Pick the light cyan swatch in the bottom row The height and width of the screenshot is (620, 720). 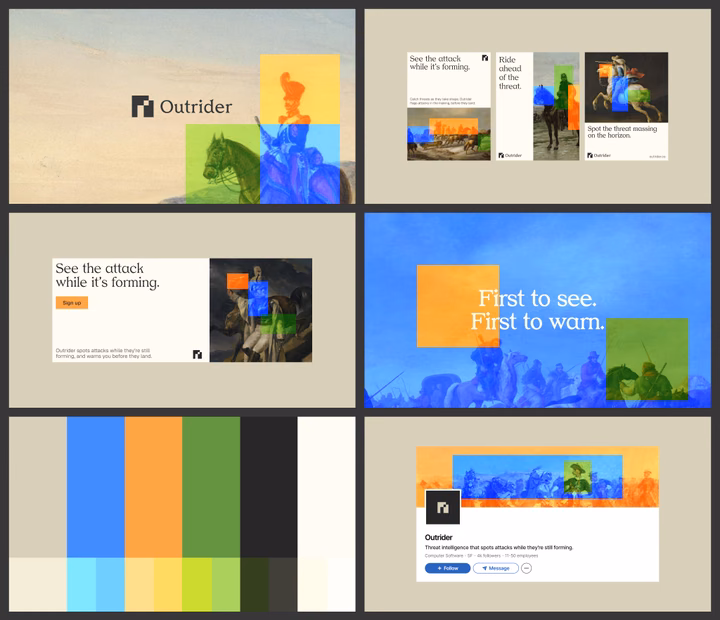tap(81, 584)
